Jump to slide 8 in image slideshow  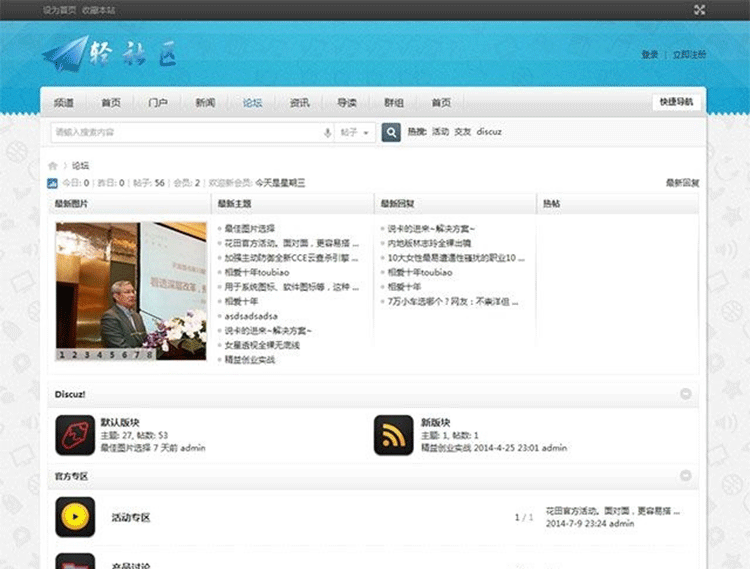pos(149,355)
